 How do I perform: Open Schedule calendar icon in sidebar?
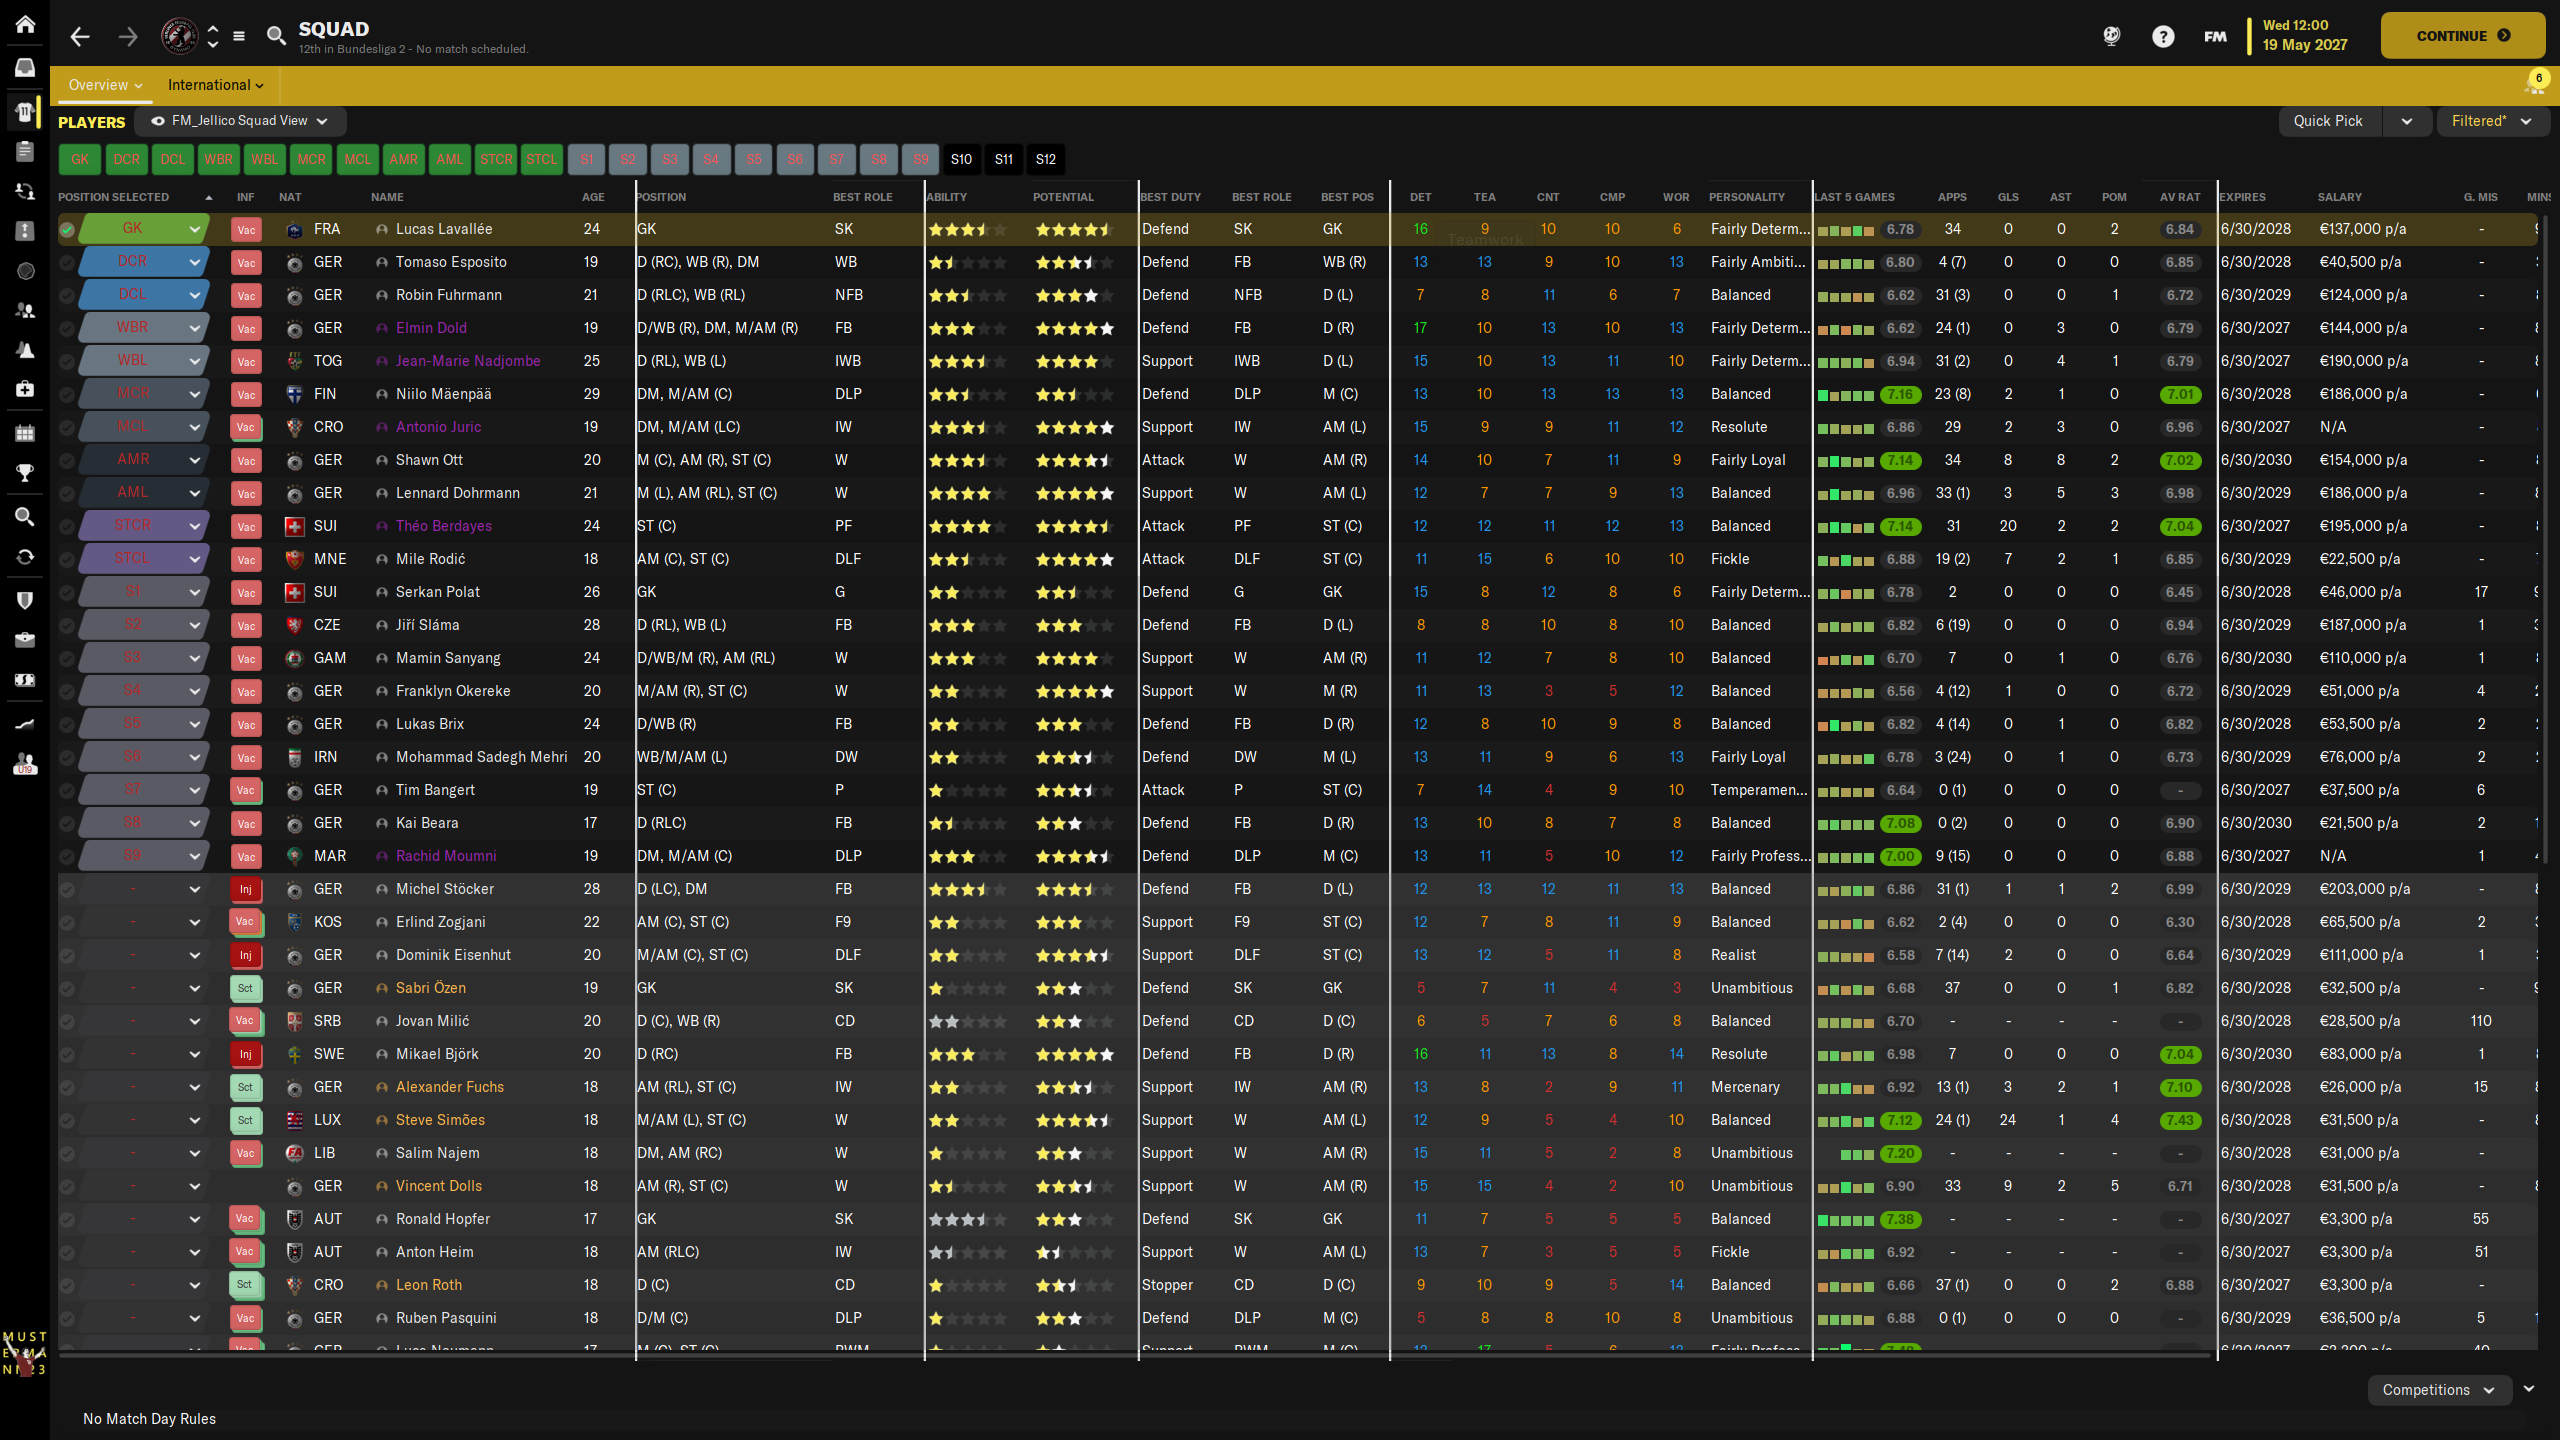(x=25, y=433)
